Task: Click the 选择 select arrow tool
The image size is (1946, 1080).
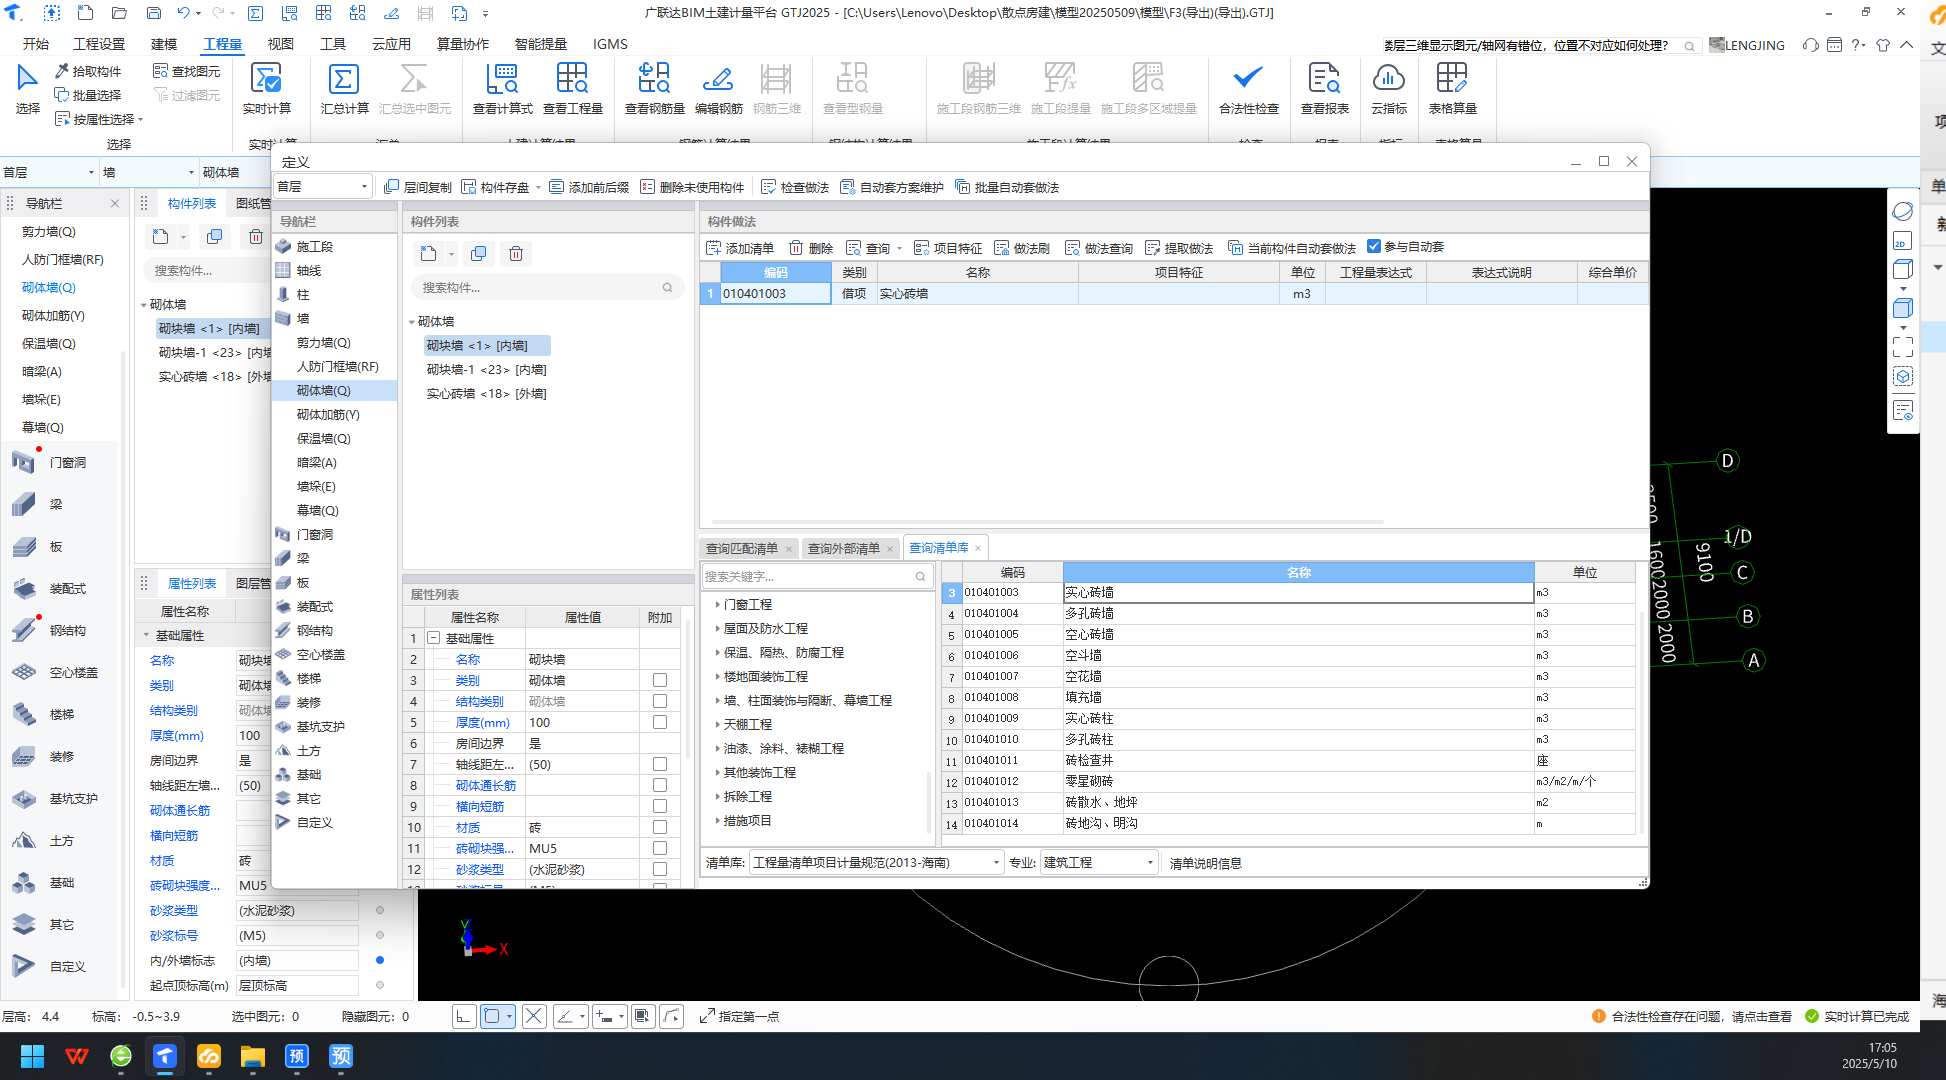Action: pyautogui.click(x=27, y=88)
